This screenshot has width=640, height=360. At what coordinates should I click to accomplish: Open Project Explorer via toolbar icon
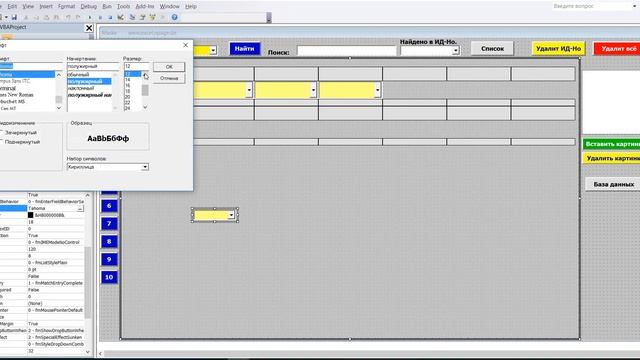(x=132, y=17)
